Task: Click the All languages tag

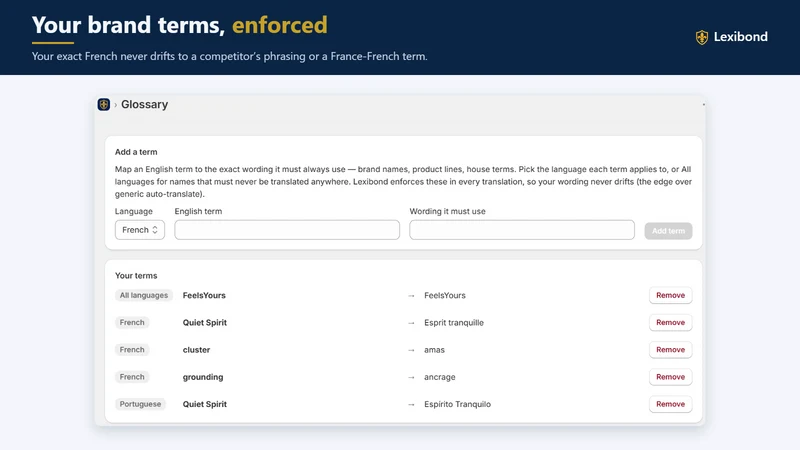Action: [144, 295]
